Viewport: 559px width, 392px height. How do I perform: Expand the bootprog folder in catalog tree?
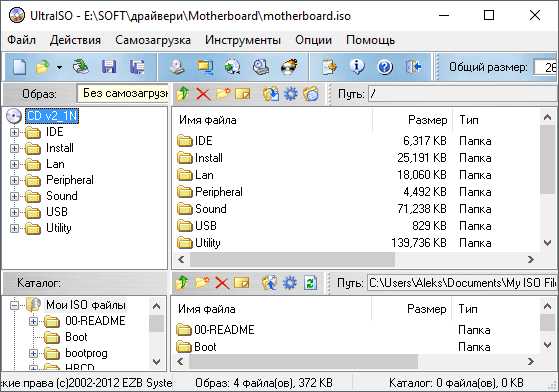[x=33, y=353]
